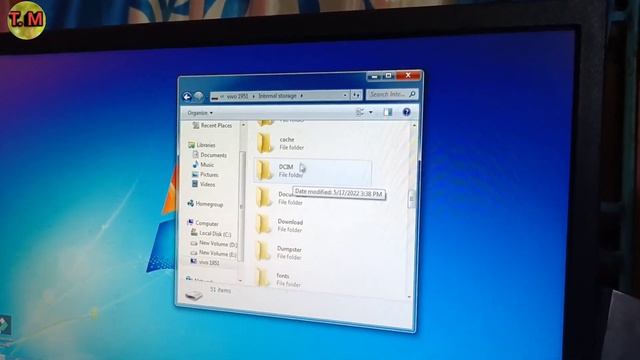Click the fonts folder icon
This screenshot has width=640, height=360.
pyautogui.click(x=263, y=278)
